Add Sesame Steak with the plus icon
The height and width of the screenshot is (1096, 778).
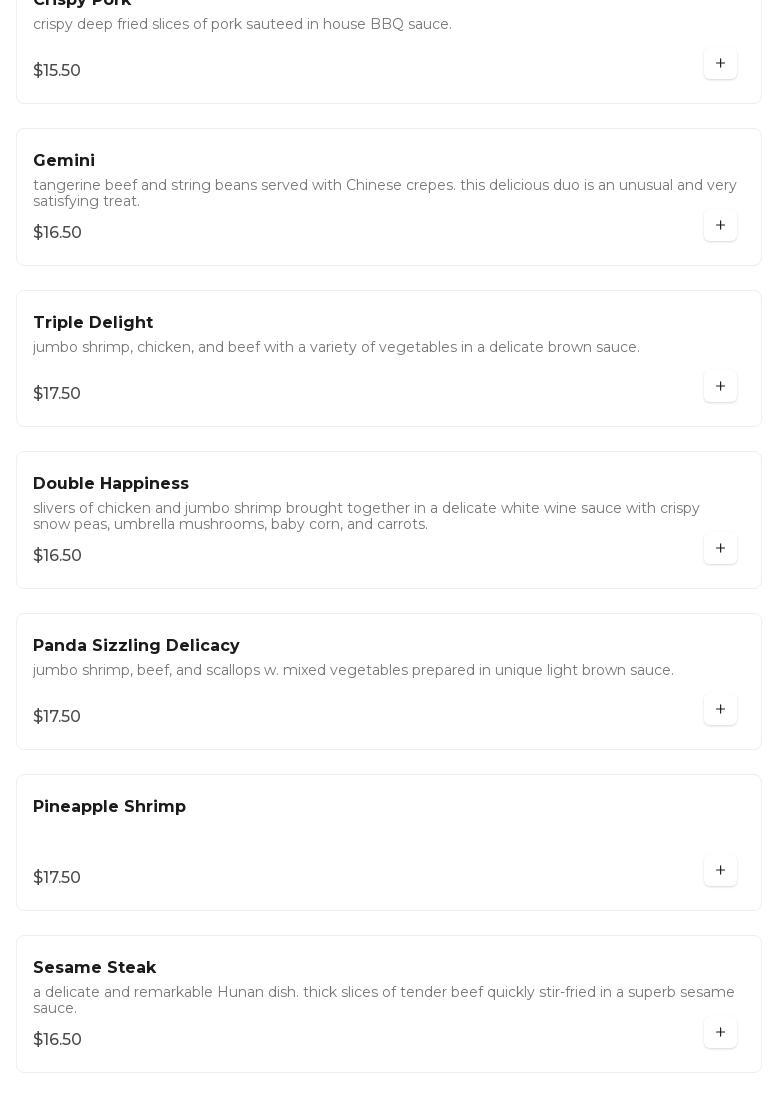(x=720, y=1033)
